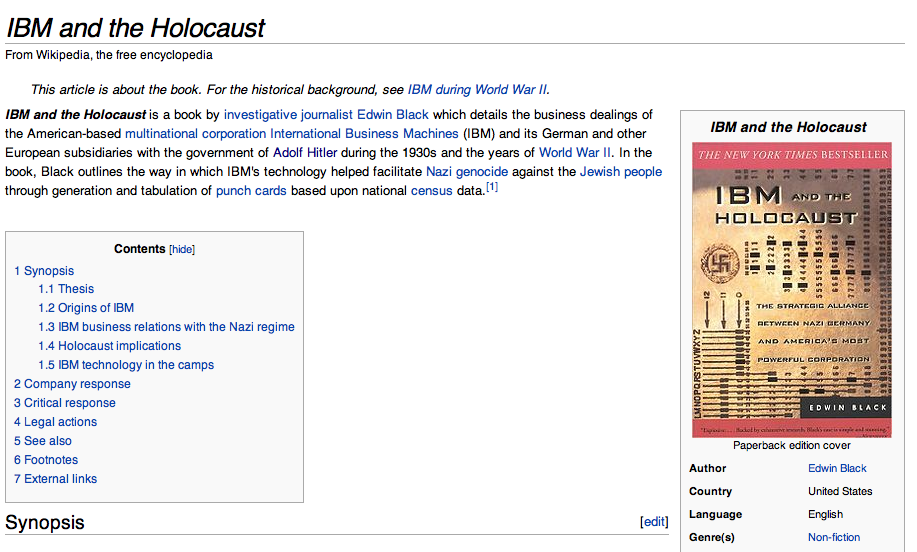Follow the punch cards link
Screen dimensions: 917x552
pos(251,191)
